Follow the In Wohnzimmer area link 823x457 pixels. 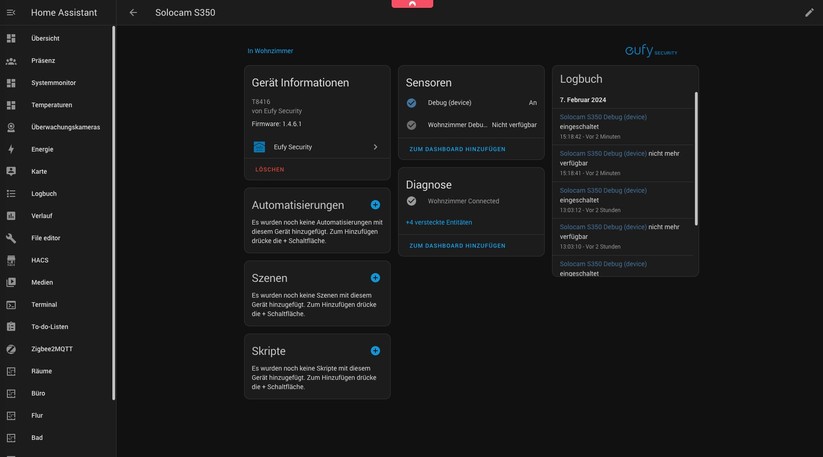(x=270, y=51)
